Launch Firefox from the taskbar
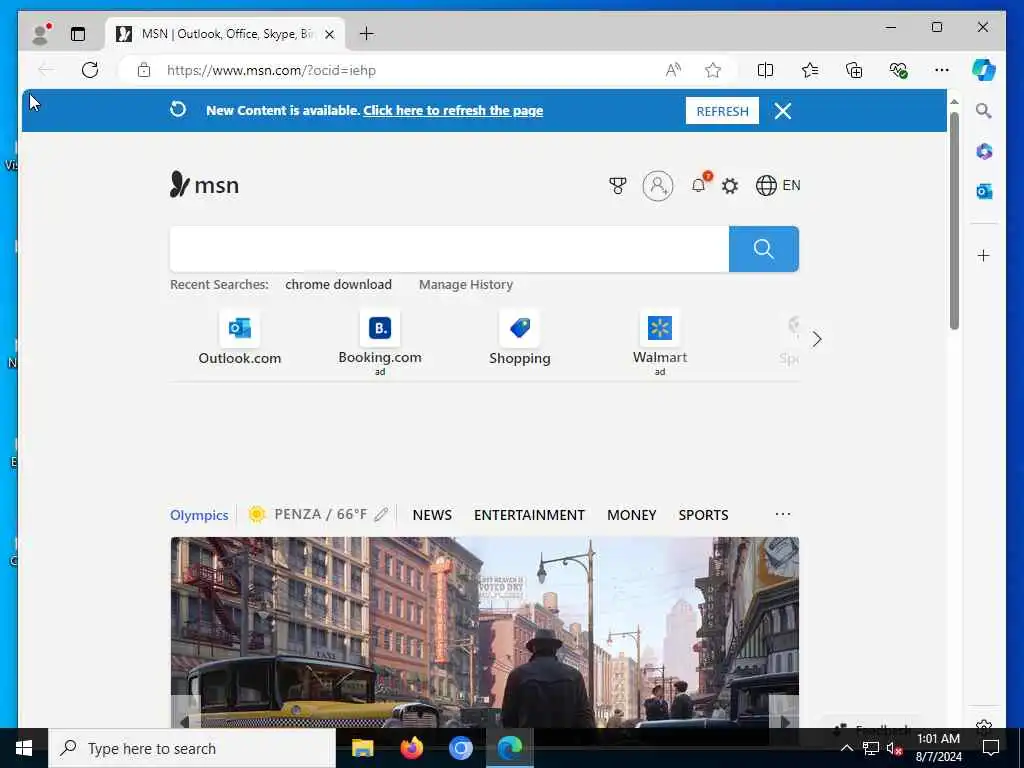 click(x=411, y=748)
